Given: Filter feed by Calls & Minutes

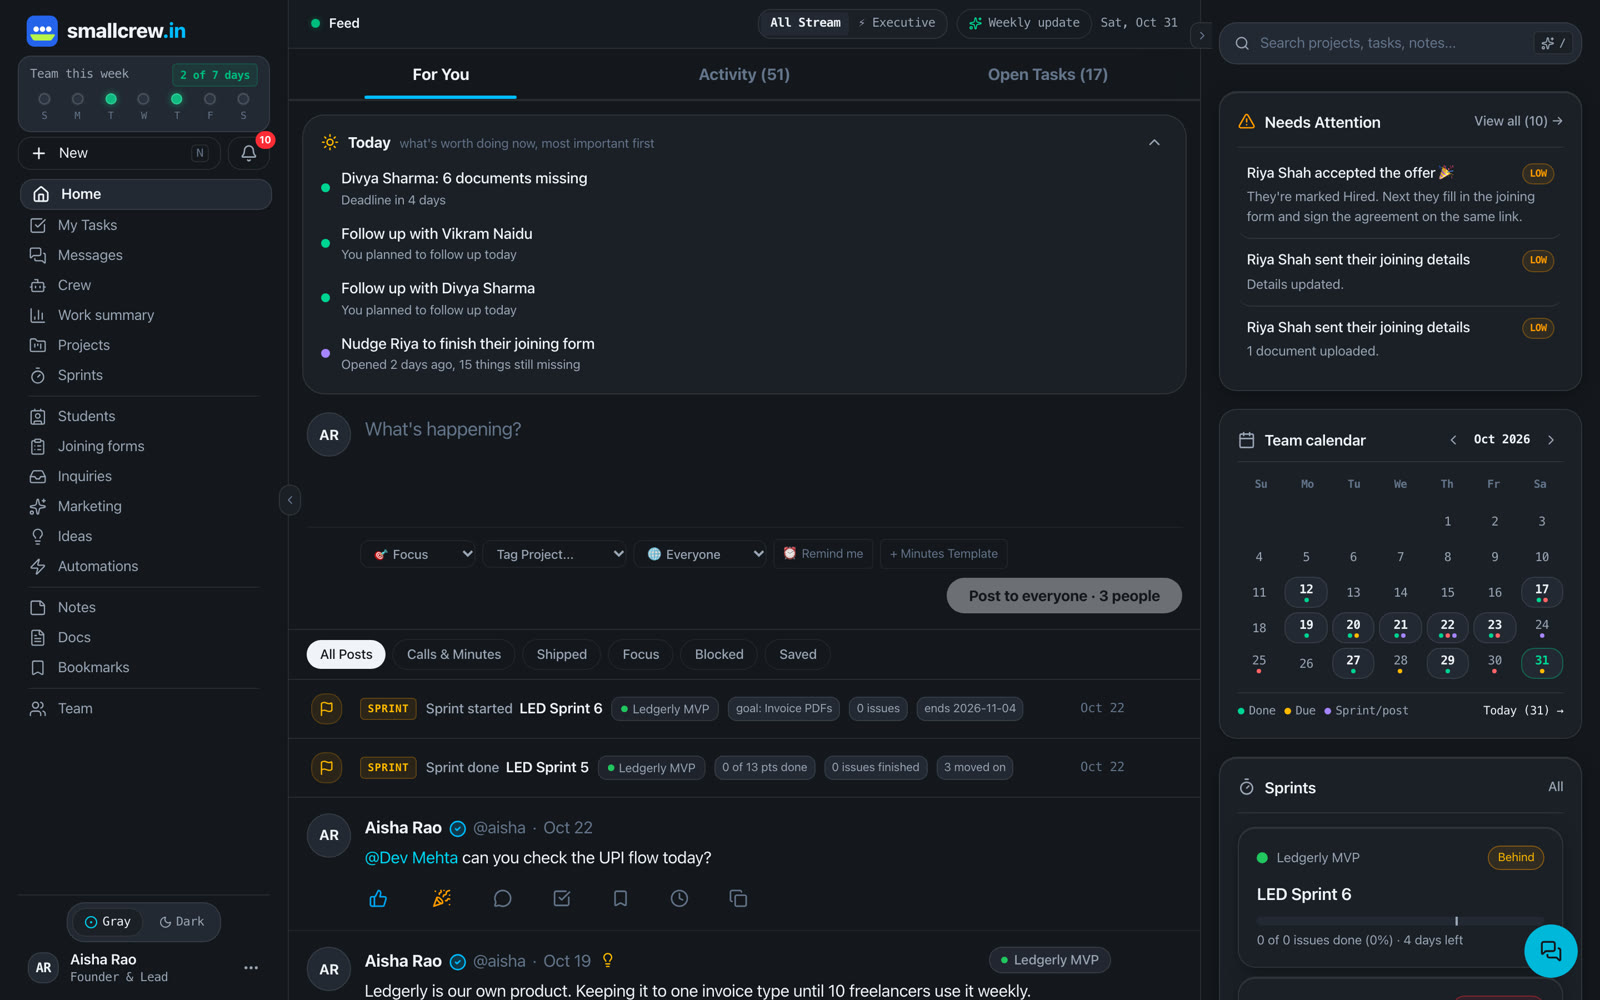Looking at the screenshot, I should tap(454, 655).
